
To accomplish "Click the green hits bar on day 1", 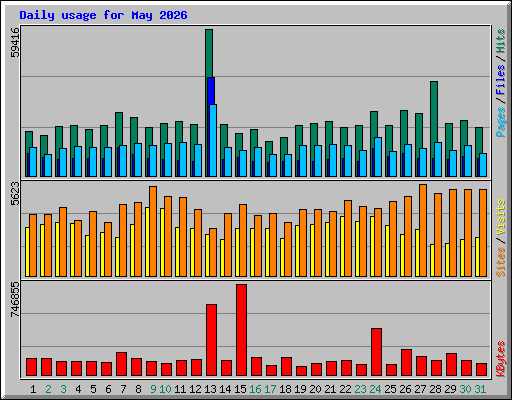I will (29, 139).
